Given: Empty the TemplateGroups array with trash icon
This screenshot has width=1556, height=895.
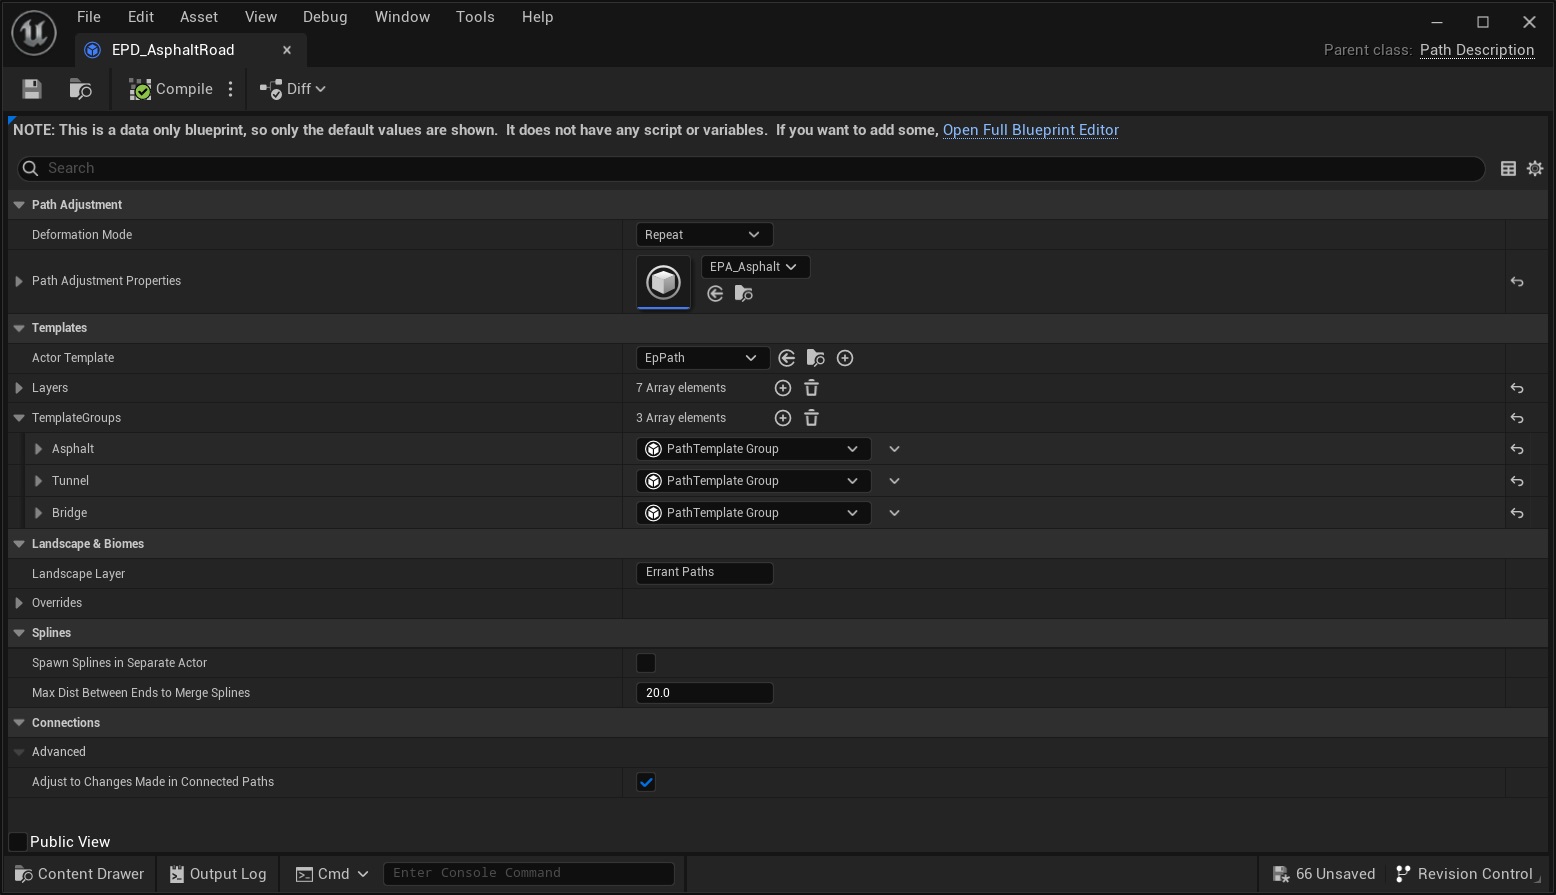Looking at the screenshot, I should tap(812, 418).
